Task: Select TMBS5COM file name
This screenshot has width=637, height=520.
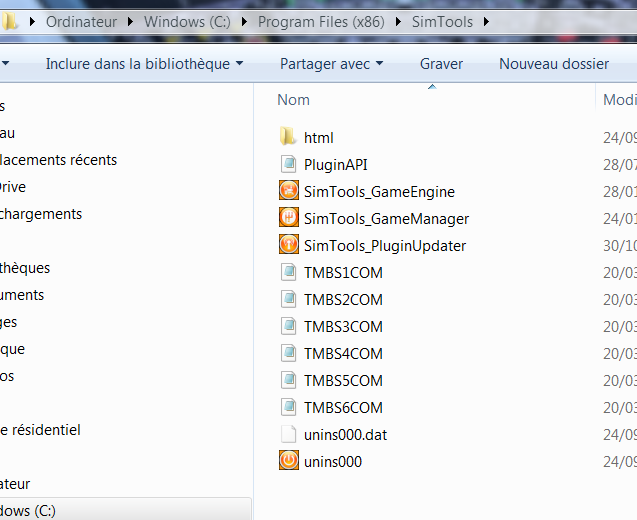Action: coord(343,381)
